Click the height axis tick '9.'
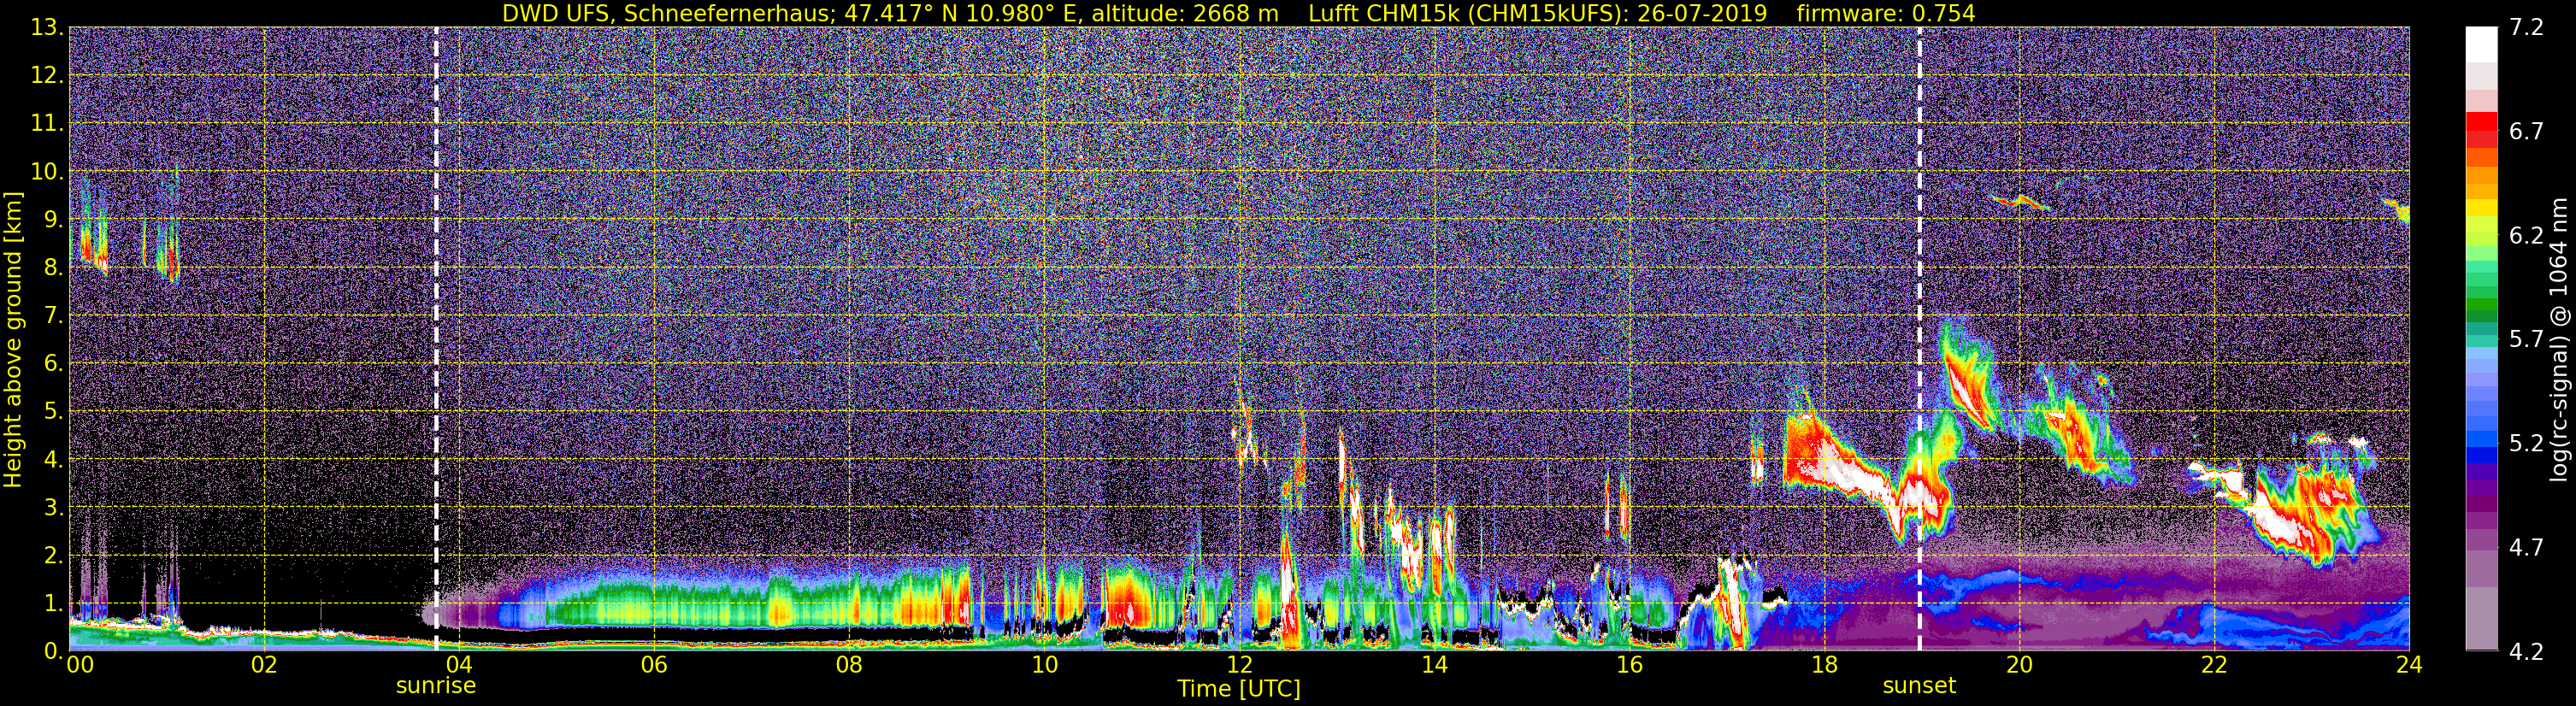The image size is (2576, 706). click(x=53, y=220)
